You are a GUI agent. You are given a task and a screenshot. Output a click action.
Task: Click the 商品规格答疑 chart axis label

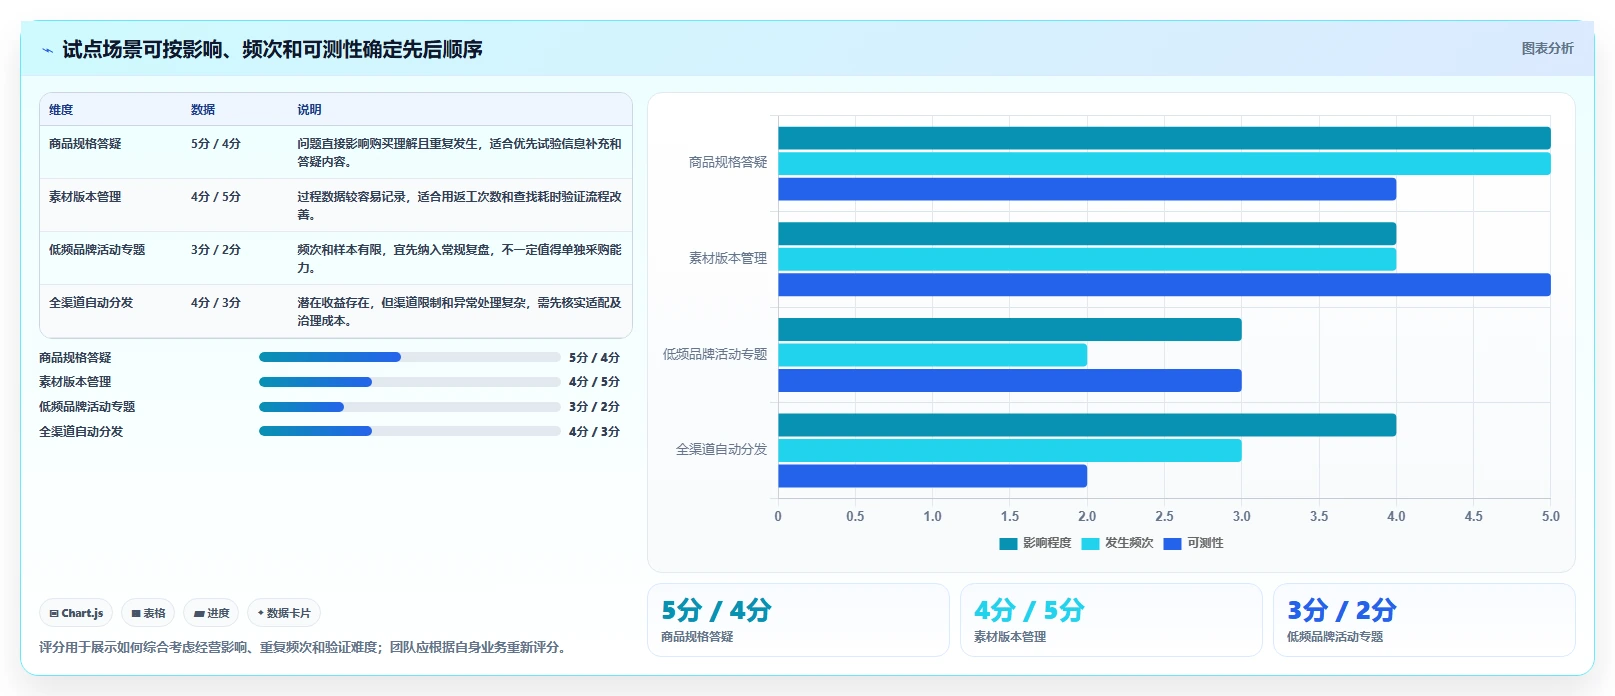[728, 162]
